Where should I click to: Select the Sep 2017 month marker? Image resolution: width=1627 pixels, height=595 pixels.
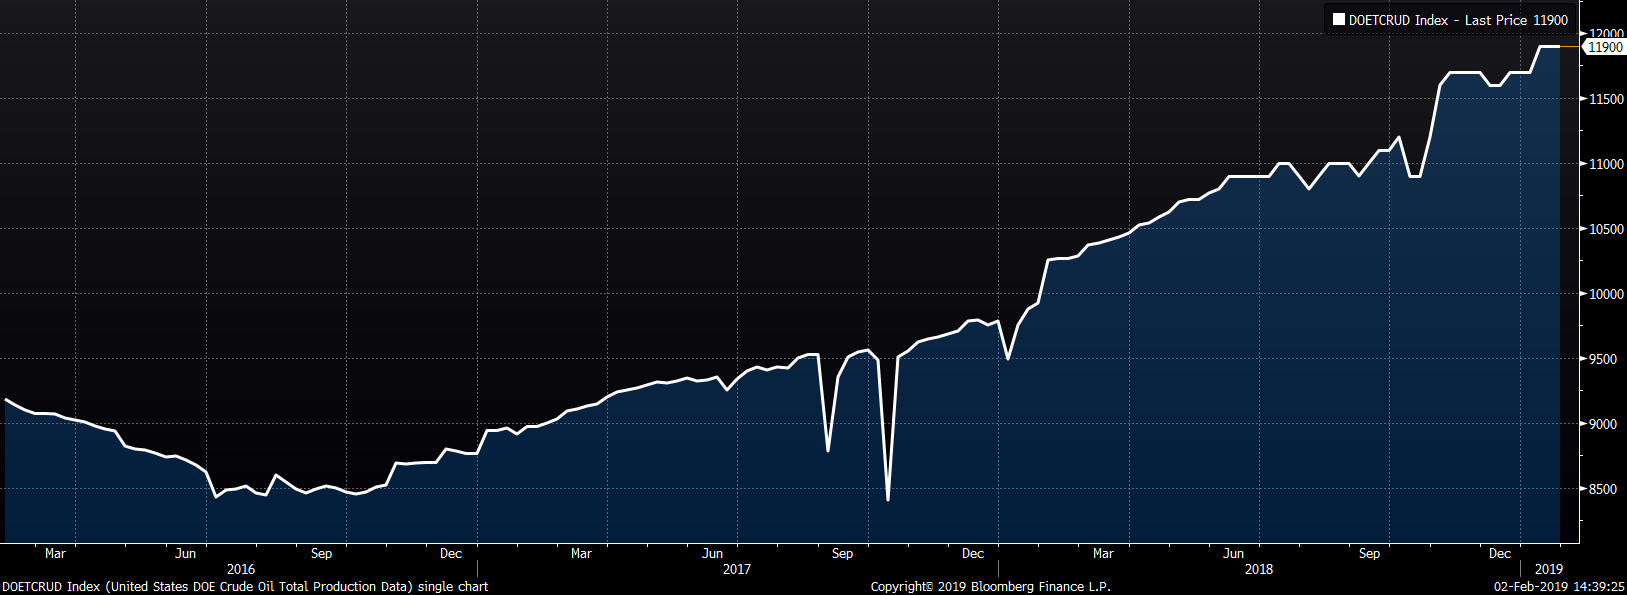click(x=842, y=553)
